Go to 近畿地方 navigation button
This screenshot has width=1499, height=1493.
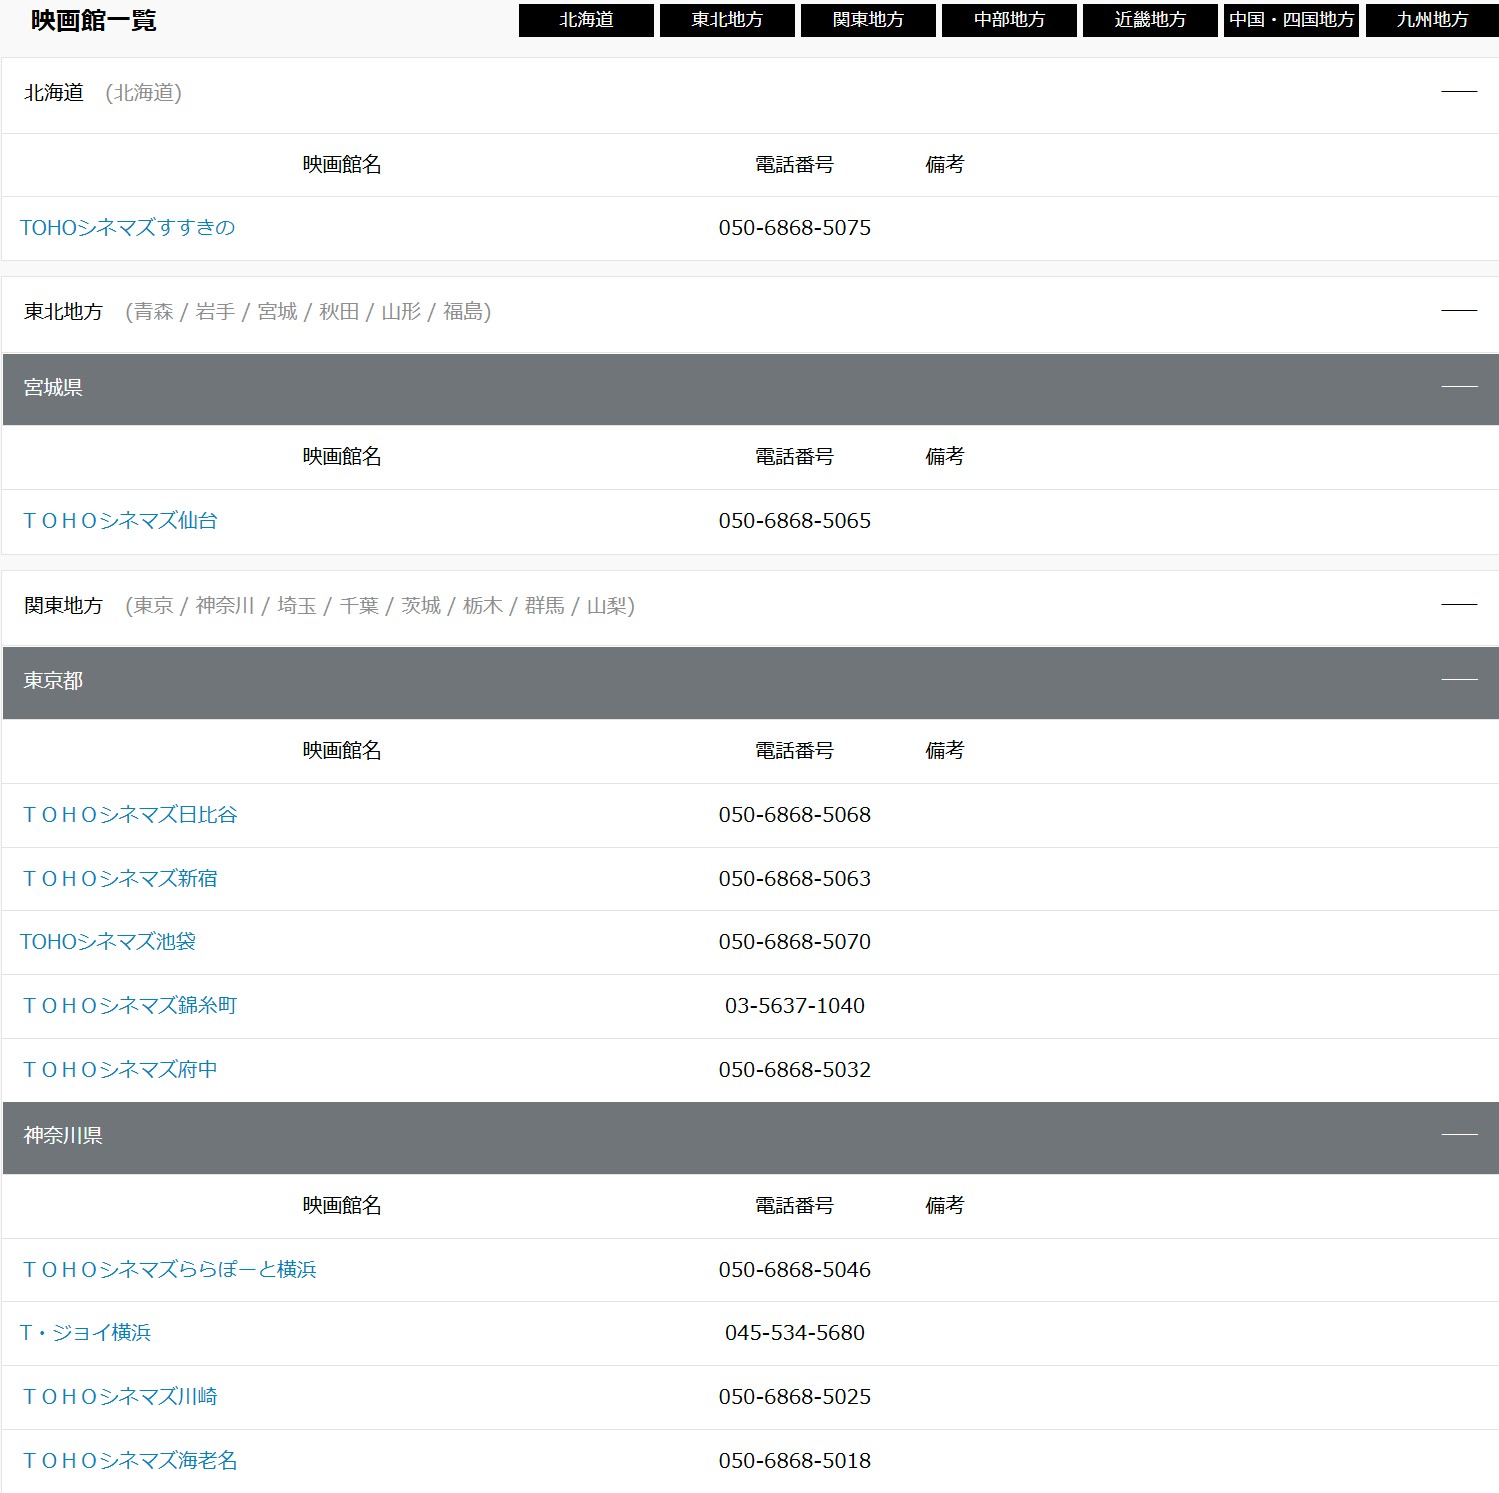(1150, 20)
